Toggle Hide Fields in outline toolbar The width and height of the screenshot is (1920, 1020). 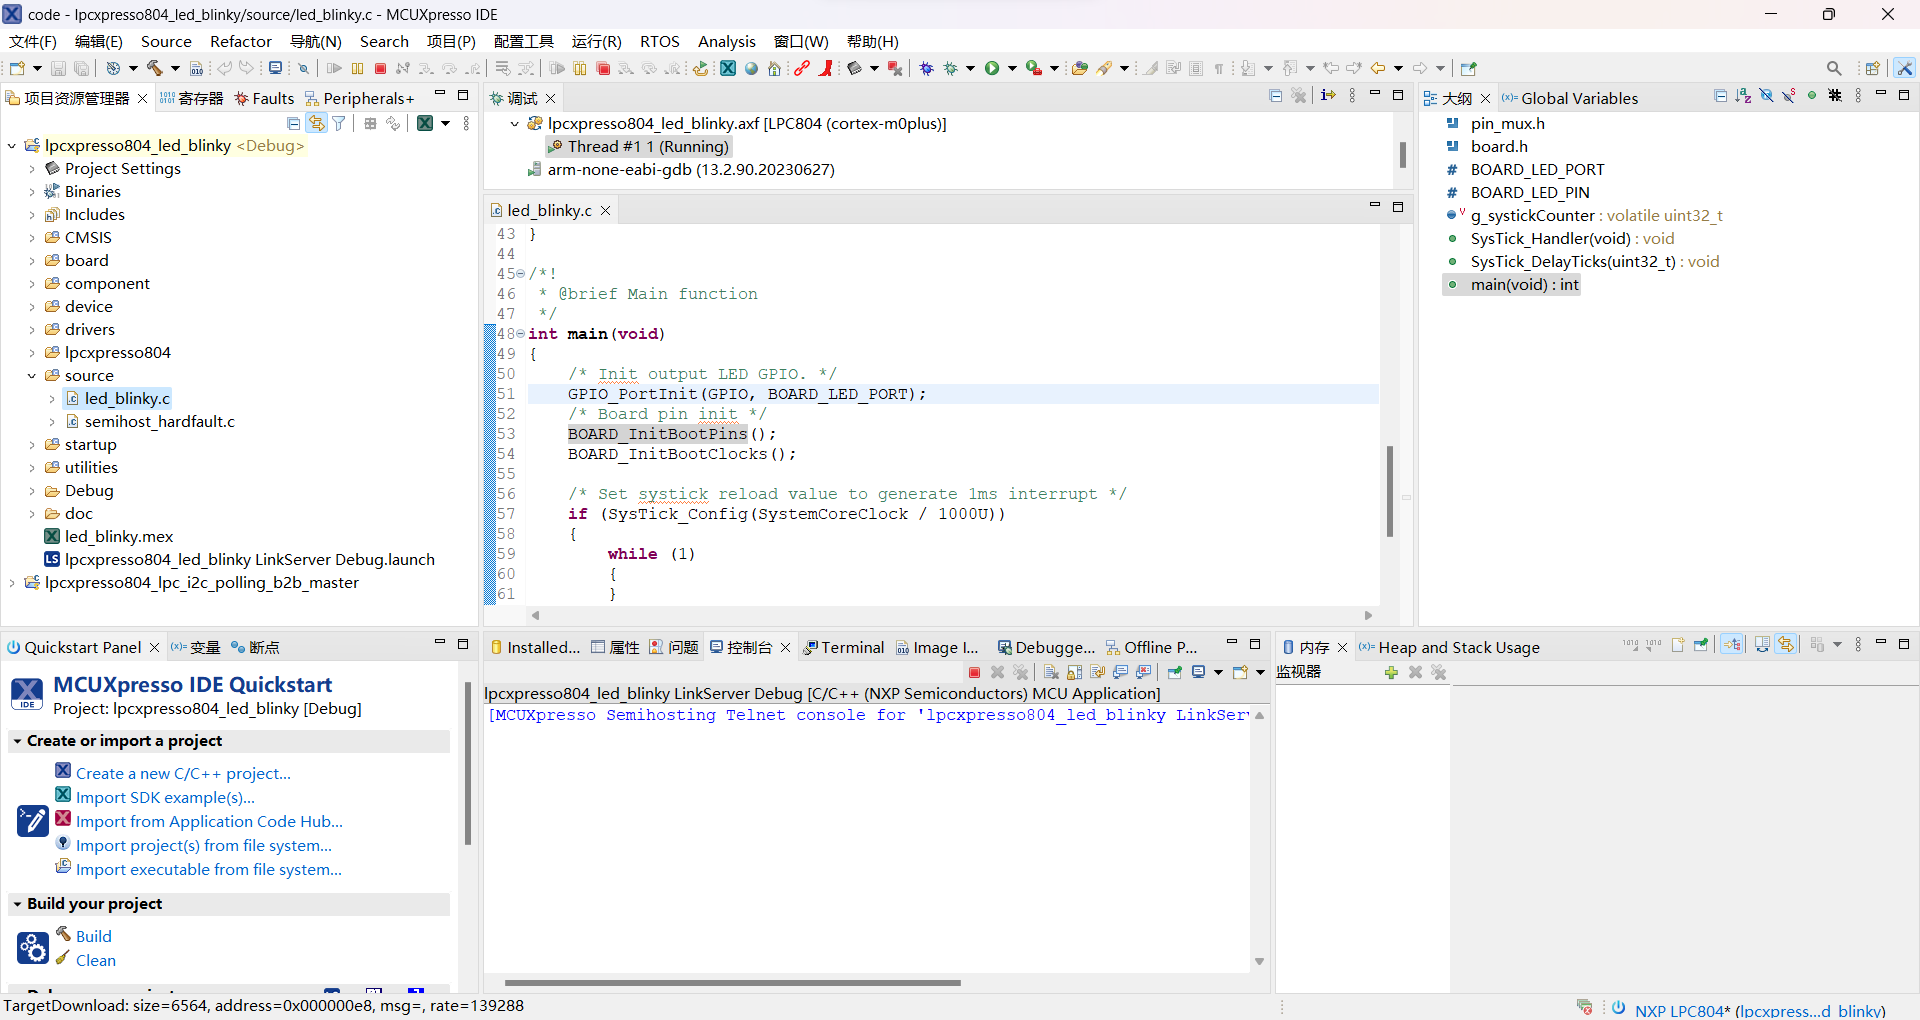(1766, 96)
